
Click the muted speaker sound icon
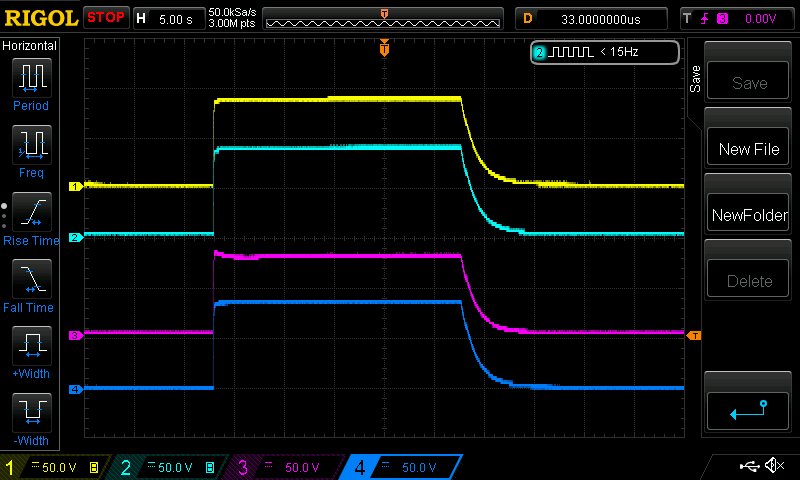(x=774, y=465)
